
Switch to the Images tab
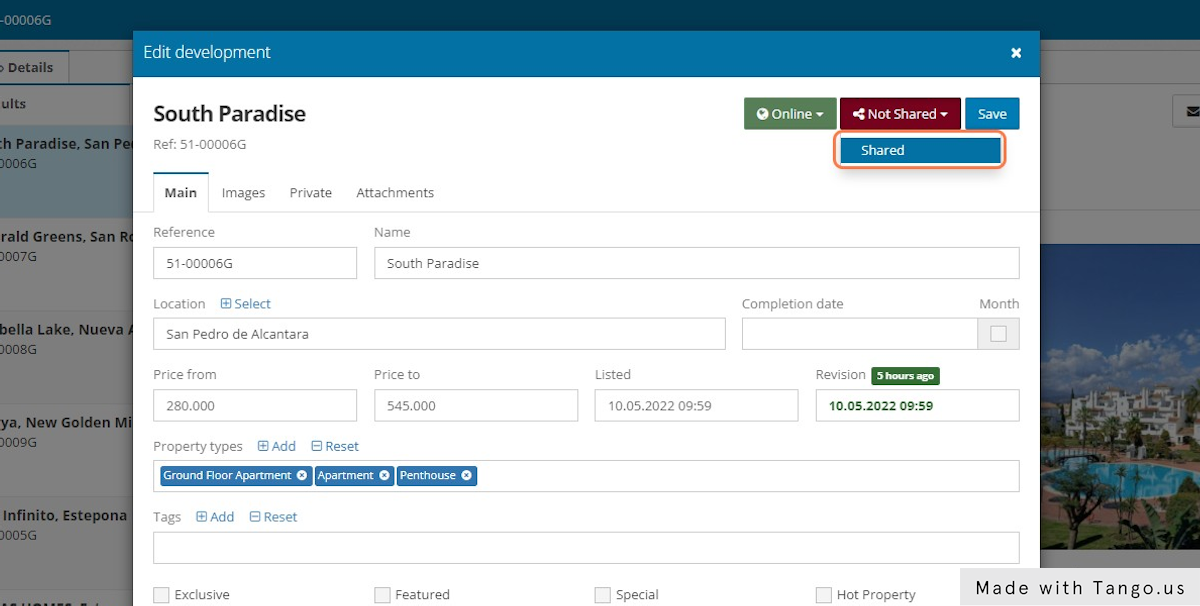[x=243, y=193]
